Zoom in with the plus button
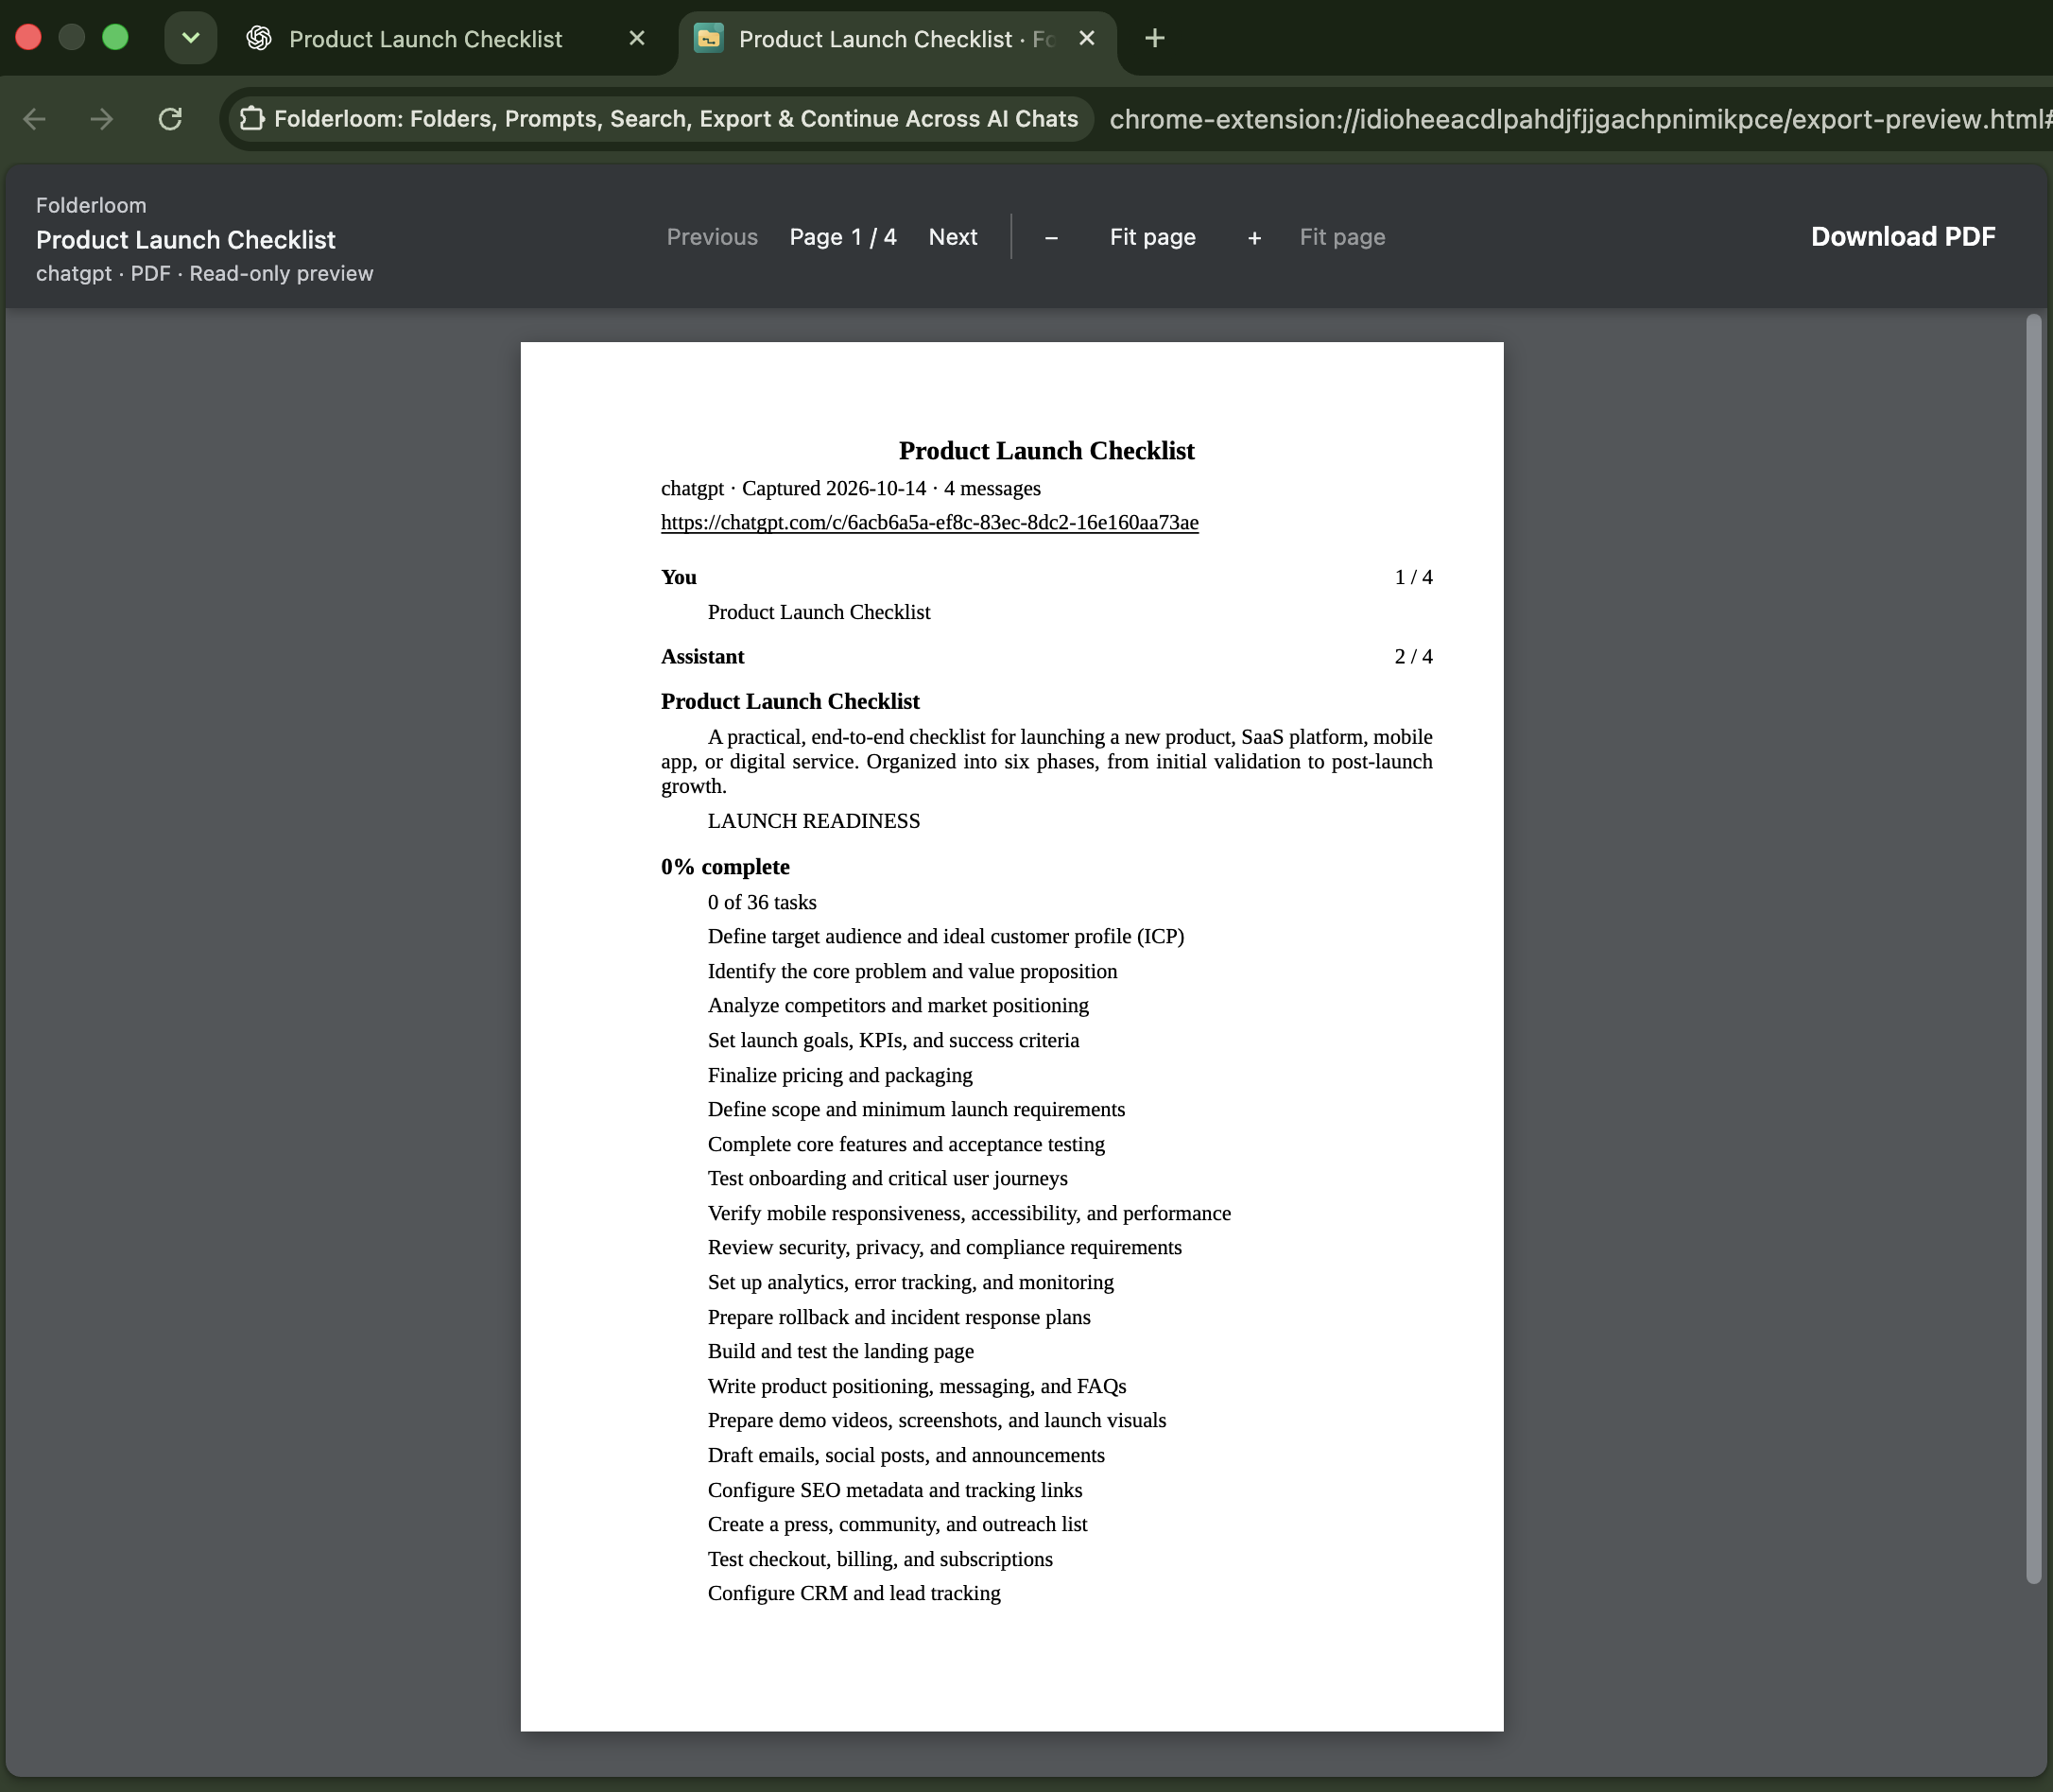 1254,238
